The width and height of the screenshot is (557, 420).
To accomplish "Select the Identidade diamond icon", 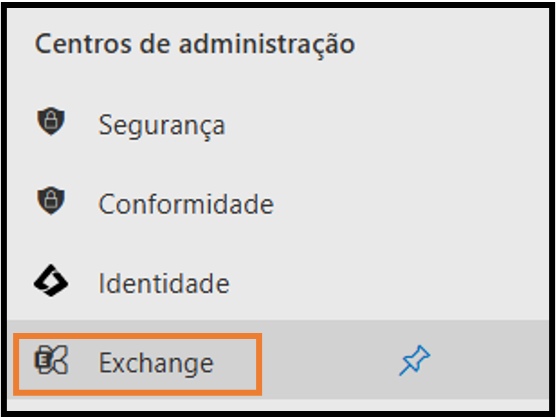I will pos(51,280).
